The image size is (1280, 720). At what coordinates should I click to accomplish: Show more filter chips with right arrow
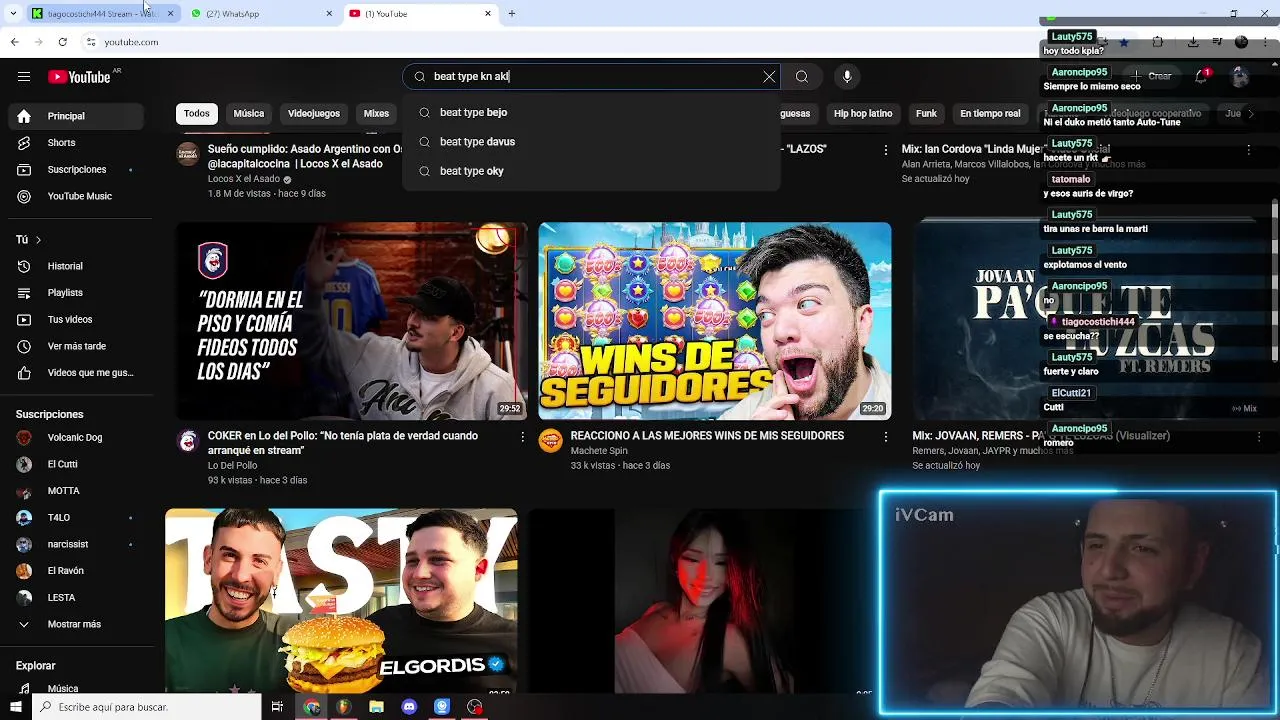coord(1251,114)
